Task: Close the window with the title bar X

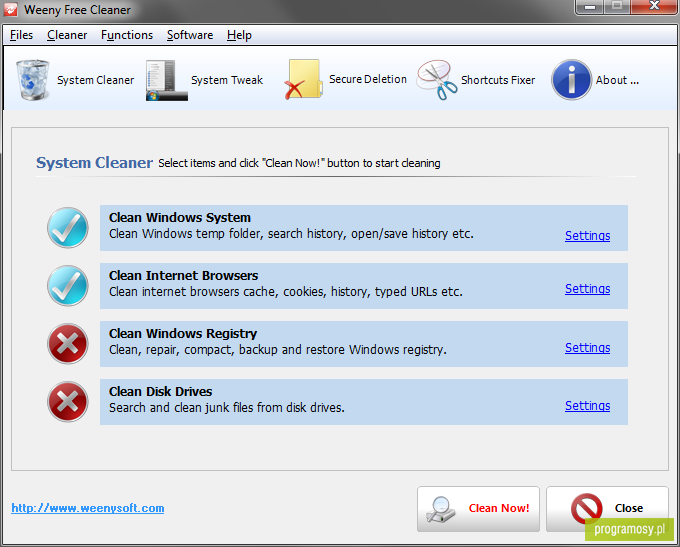Action: 654,7
